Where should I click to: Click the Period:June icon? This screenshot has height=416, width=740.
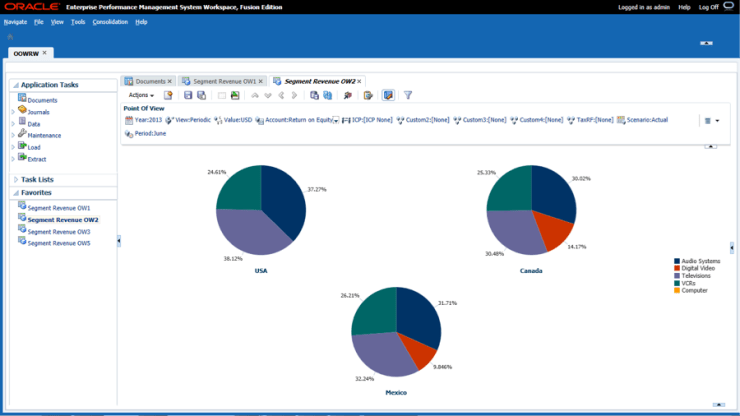128,133
